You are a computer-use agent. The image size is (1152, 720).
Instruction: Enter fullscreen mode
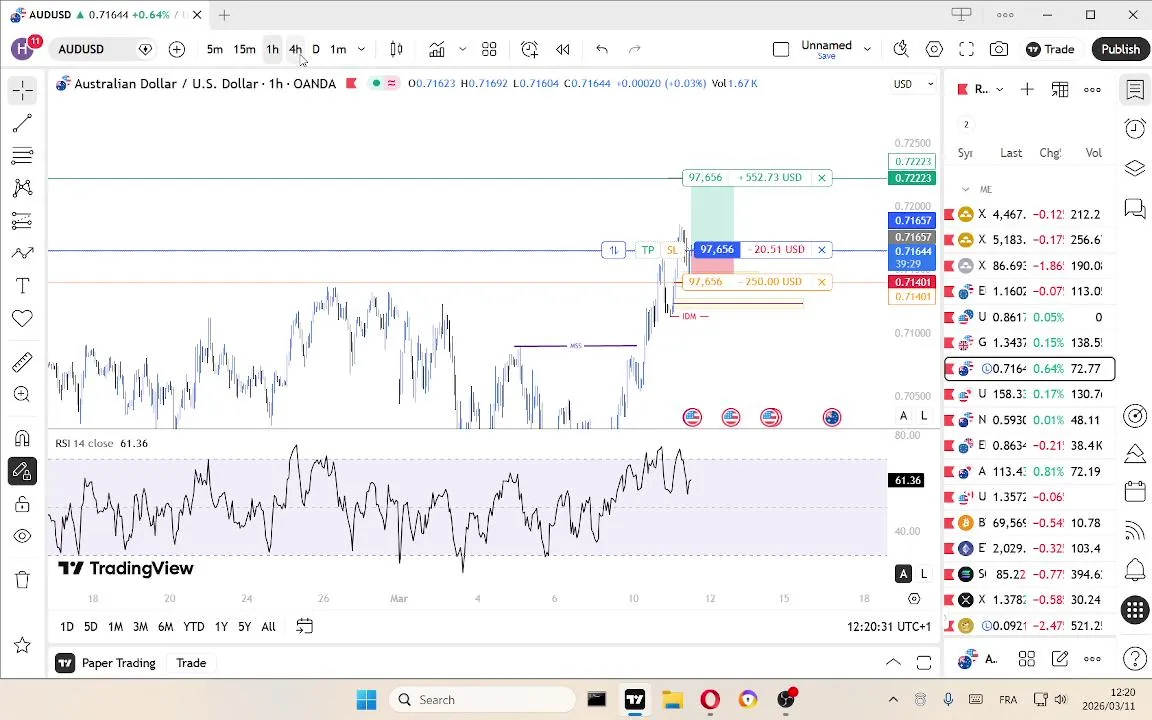966,49
